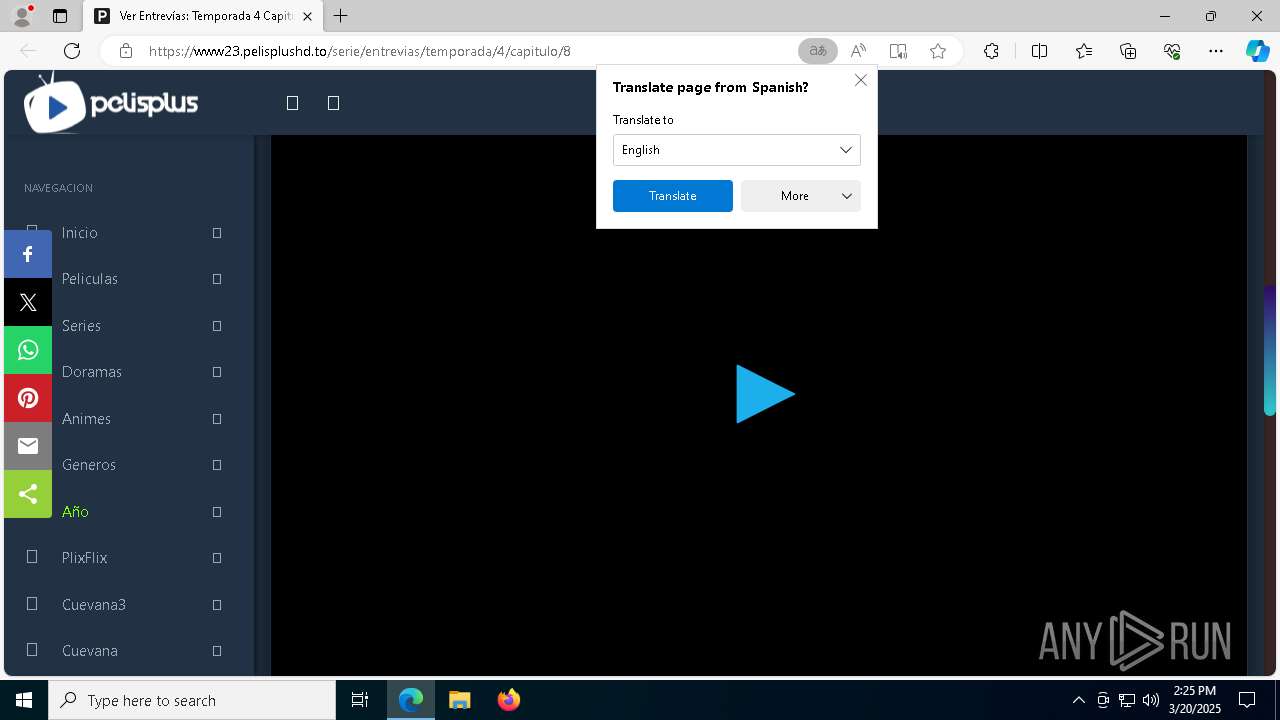Open the browser profile icon
The height and width of the screenshot is (720, 1280).
coord(21,16)
